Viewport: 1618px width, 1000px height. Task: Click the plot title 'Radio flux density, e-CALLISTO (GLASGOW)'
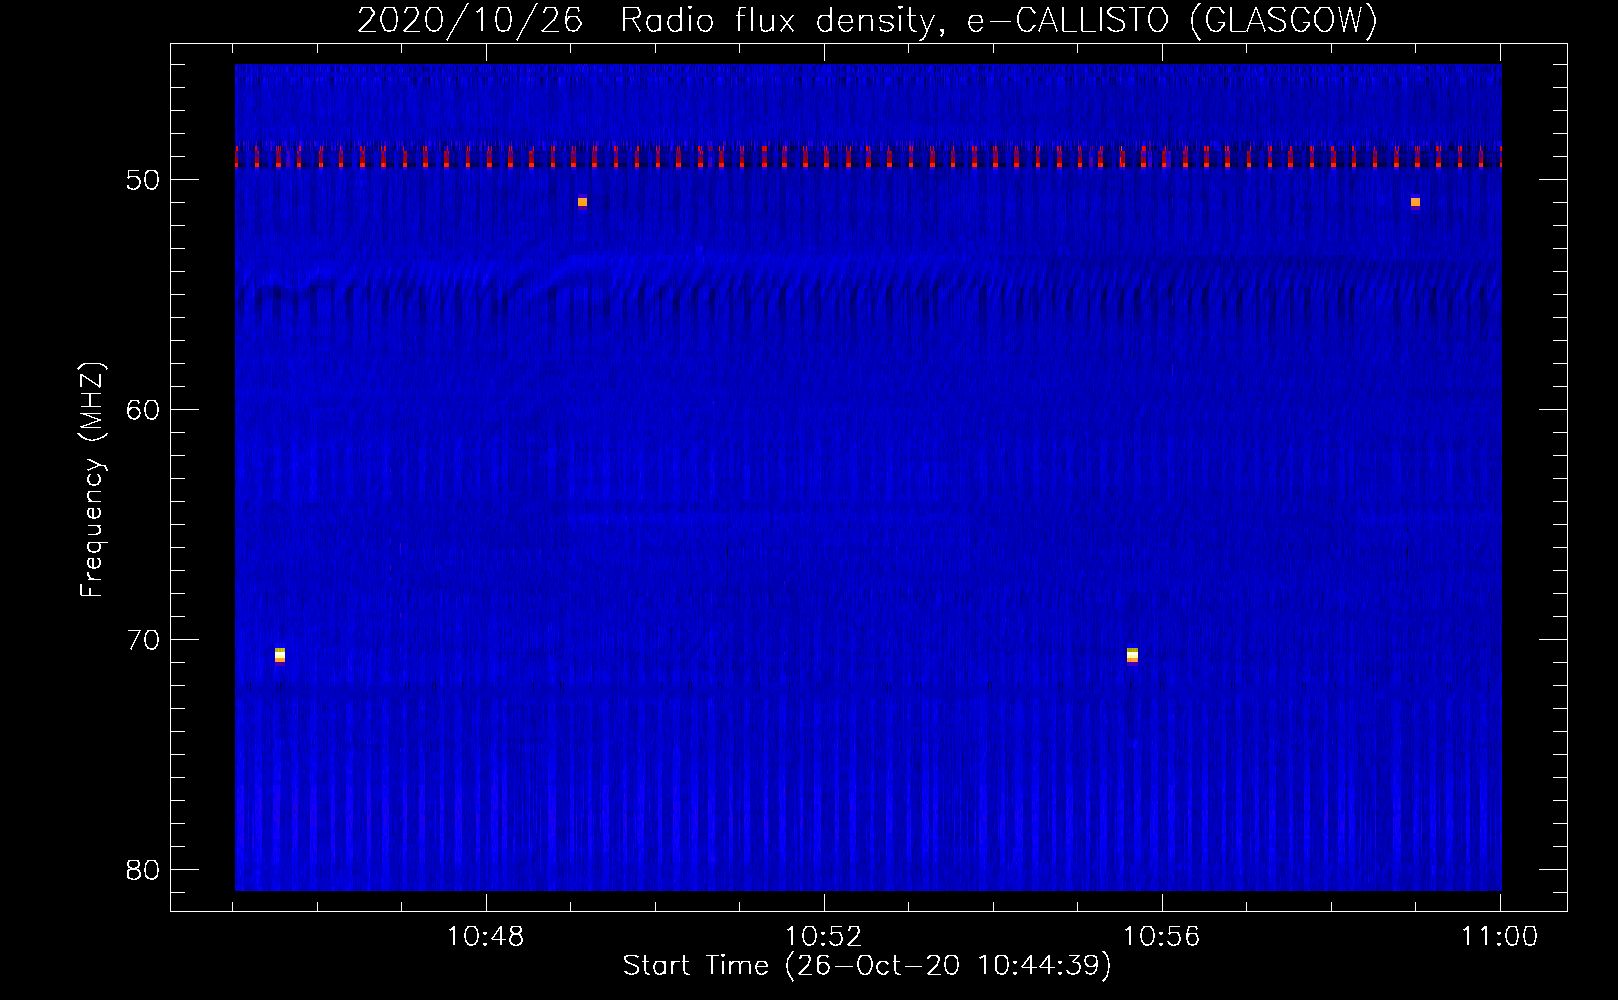coord(999,20)
